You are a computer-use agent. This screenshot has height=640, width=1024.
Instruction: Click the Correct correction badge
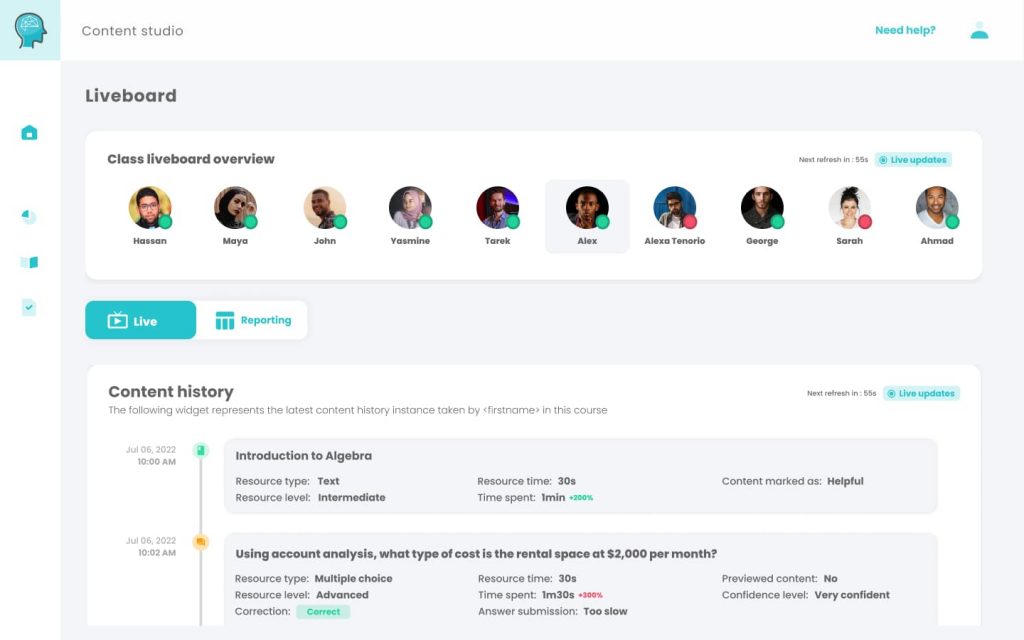pyautogui.click(x=323, y=612)
